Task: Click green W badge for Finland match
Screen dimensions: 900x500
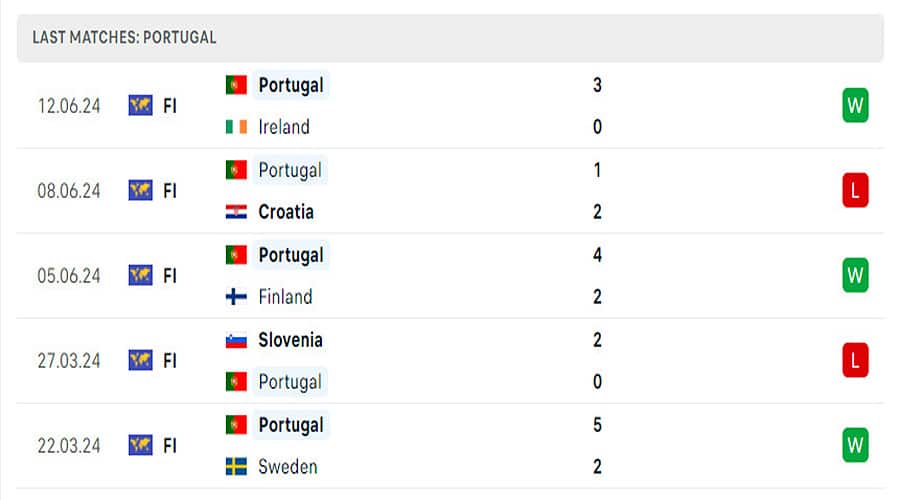Action: pos(855,275)
